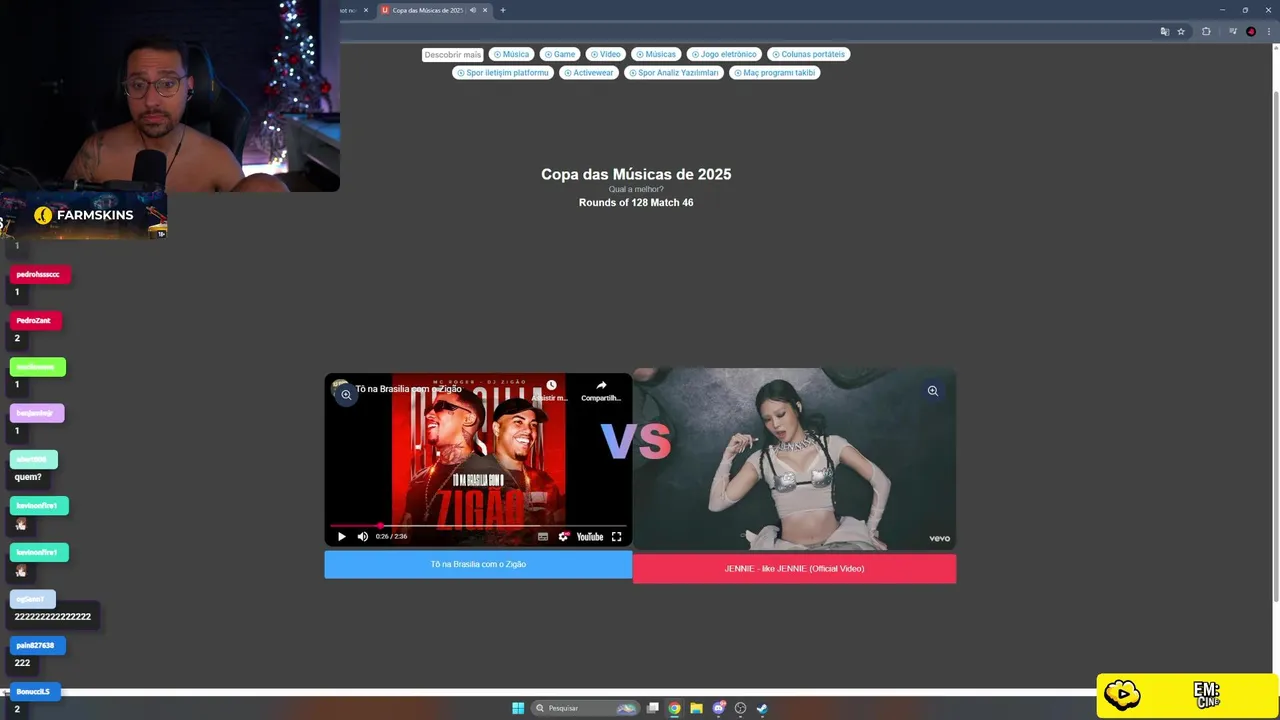Play the Tô na Brasília YouTube video
The height and width of the screenshot is (720, 1280).
pyautogui.click(x=341, y=537)
